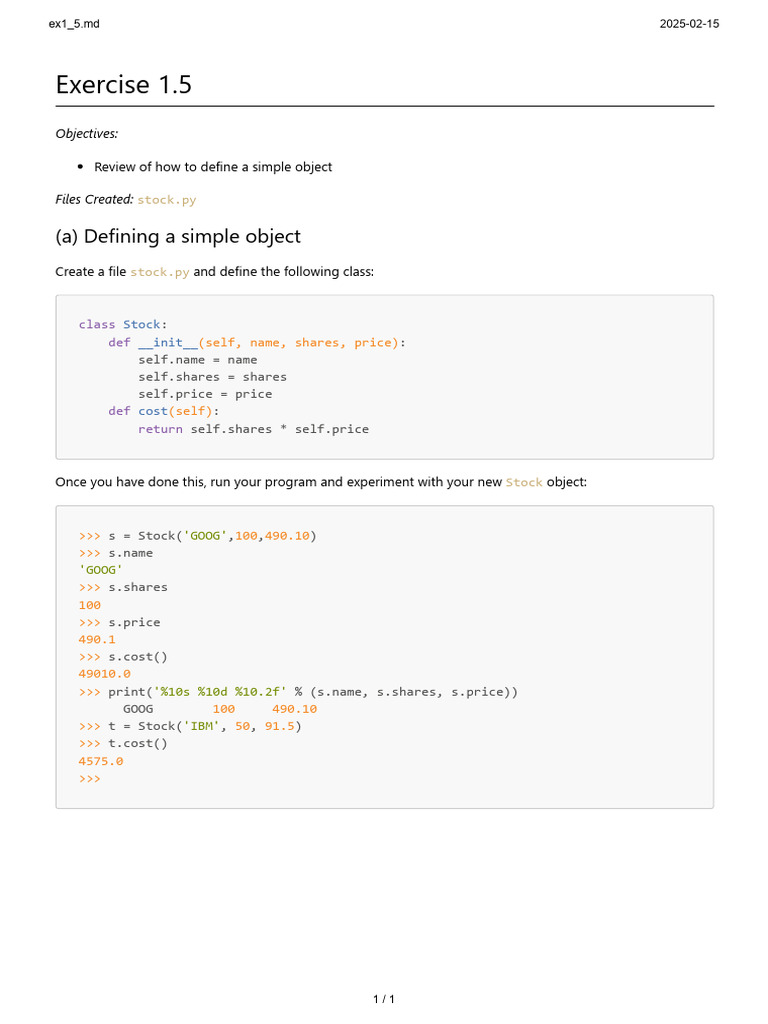Click the bullet about reviewing a simple object
Viewport: 768px width, 1024px height.
pos(213,167)
